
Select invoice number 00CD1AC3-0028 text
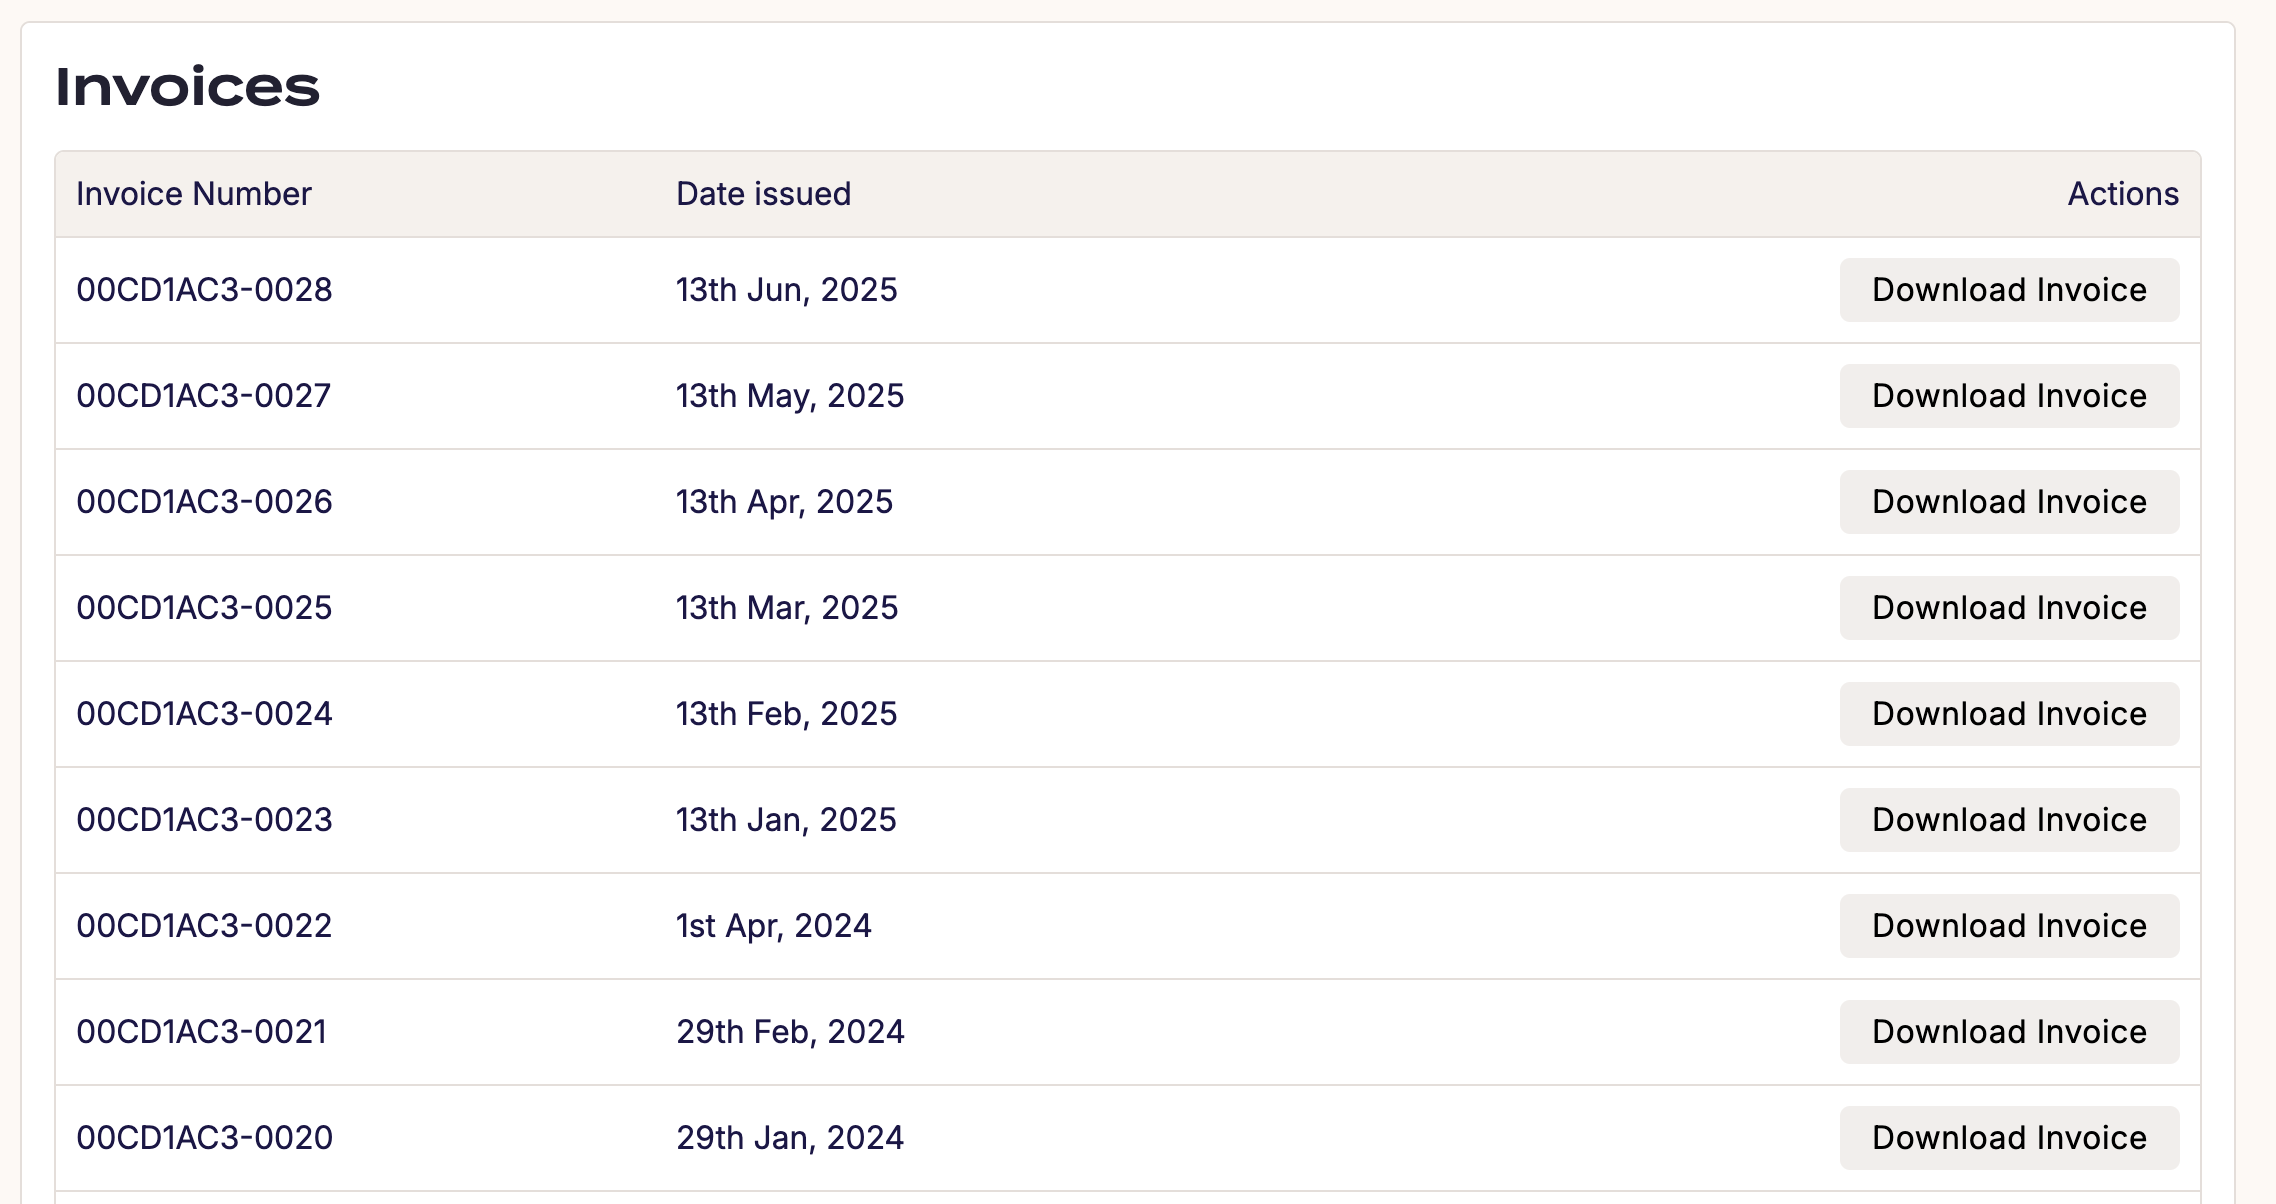click(x=204, y=290)
